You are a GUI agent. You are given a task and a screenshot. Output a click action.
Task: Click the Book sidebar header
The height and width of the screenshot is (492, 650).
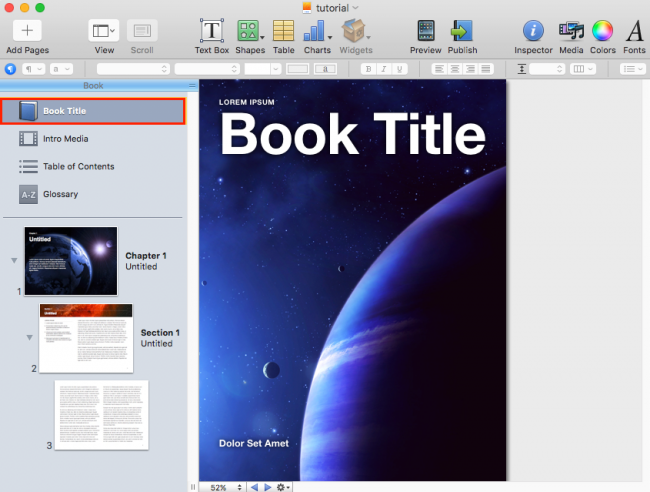point(94,85)
